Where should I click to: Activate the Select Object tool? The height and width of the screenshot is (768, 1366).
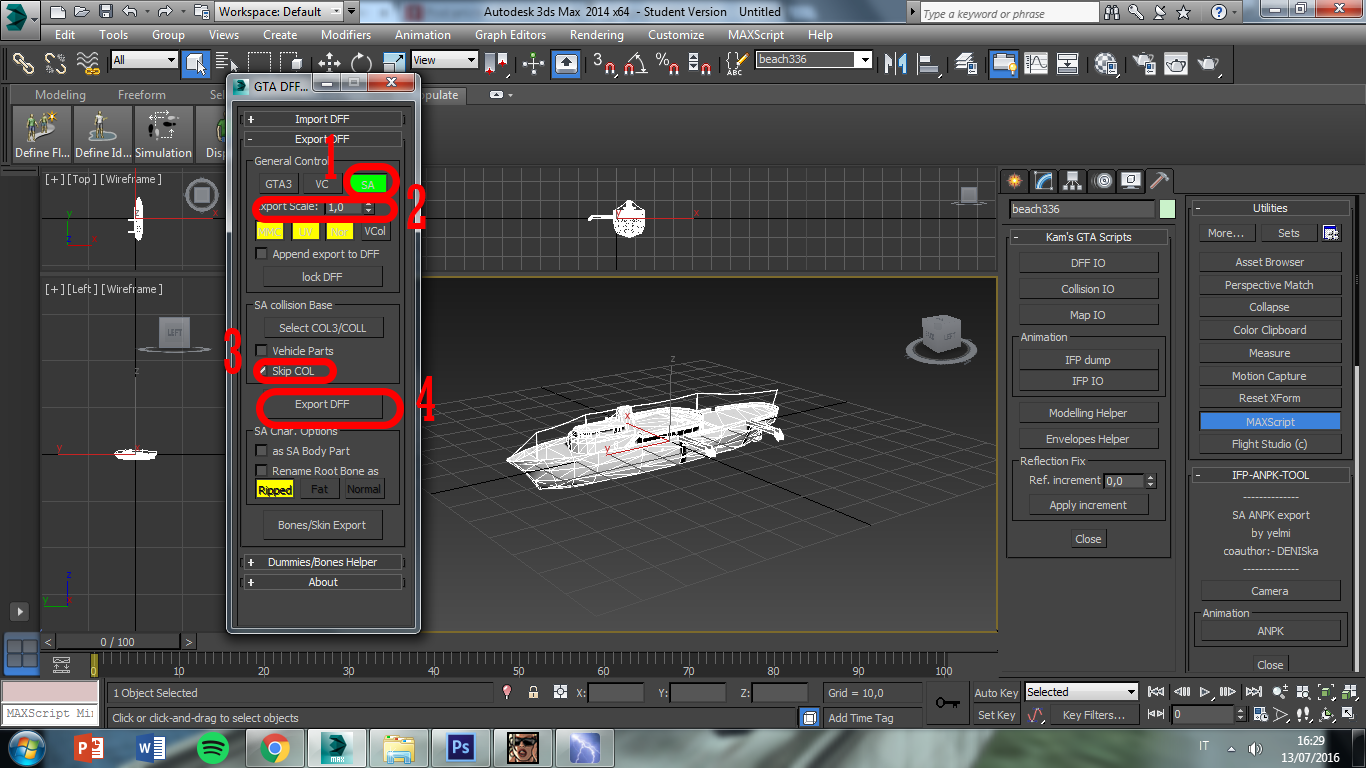(195, 63)
